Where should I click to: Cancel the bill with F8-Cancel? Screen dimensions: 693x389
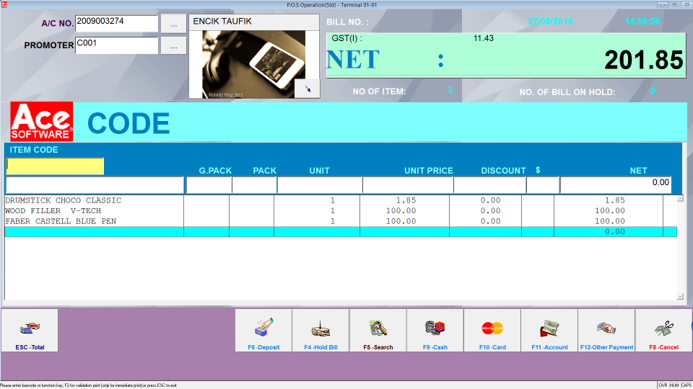(x=663, y=330)
